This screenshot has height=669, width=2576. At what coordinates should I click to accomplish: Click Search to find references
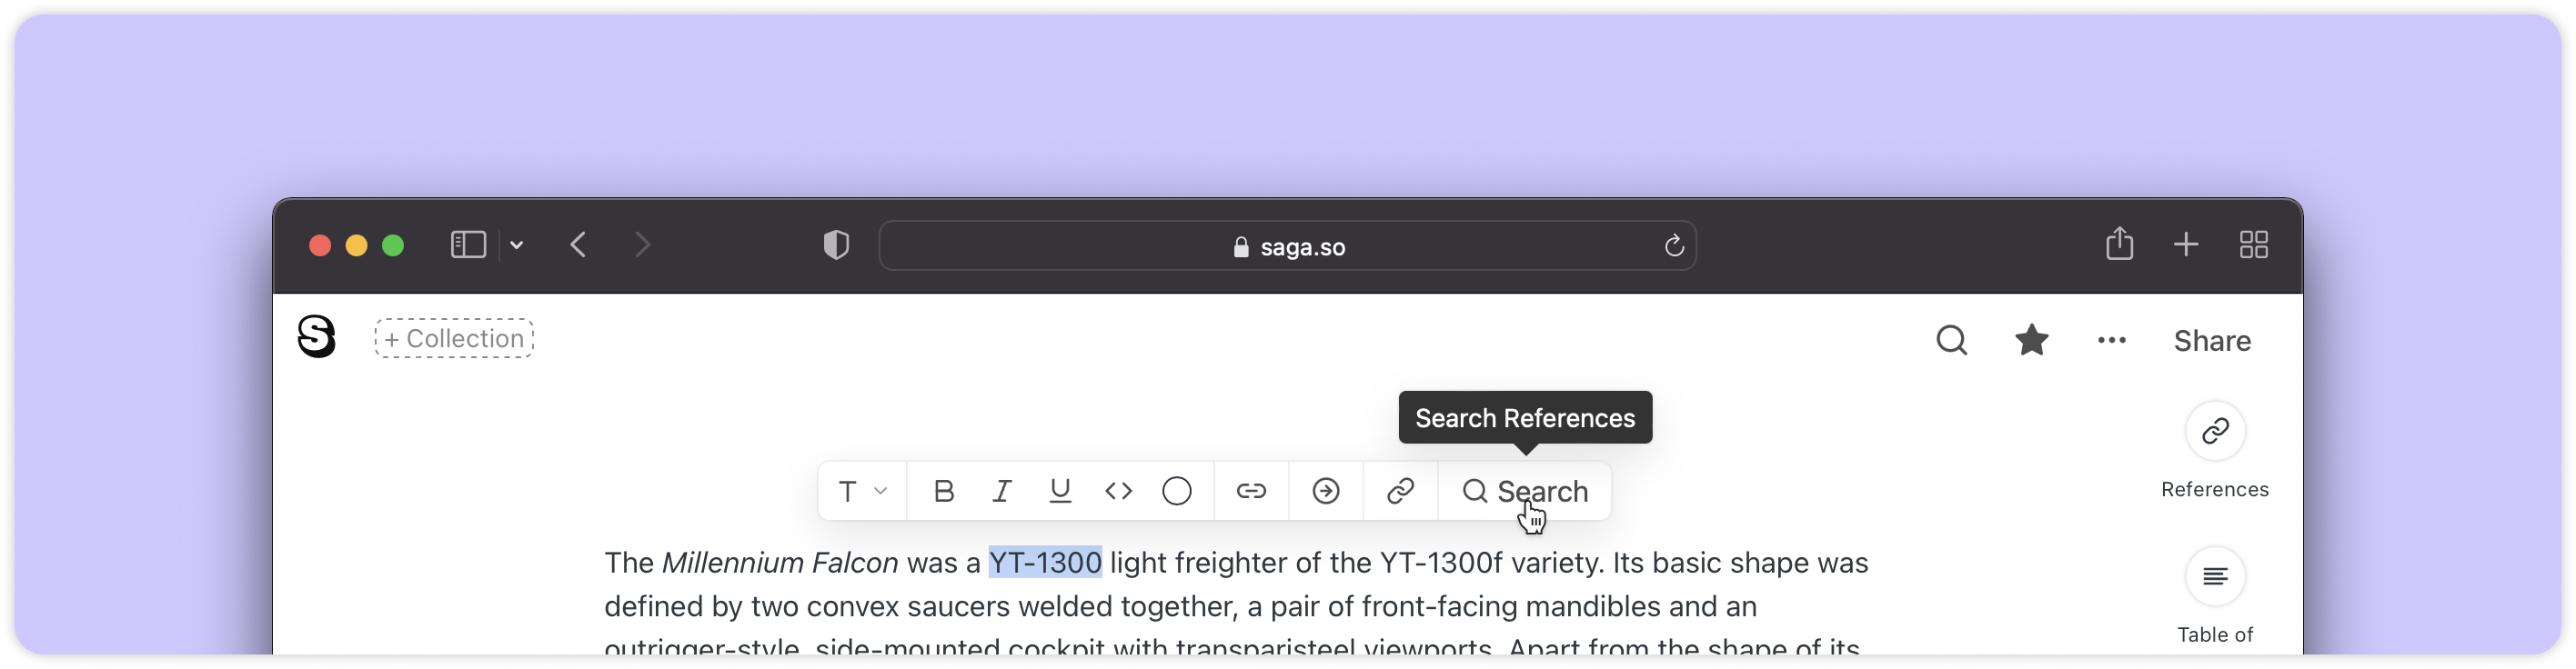pos(1525,491)
